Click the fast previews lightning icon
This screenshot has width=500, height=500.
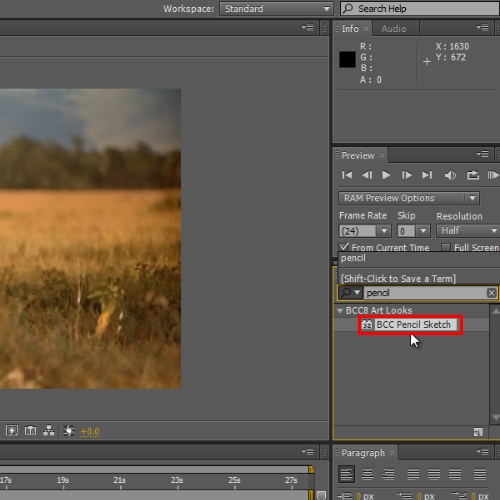tap(12, 430)
